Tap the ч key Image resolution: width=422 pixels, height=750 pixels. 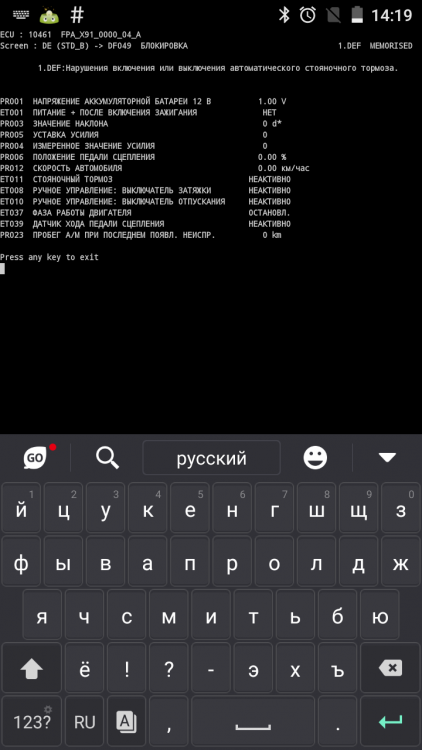point(84,615)
